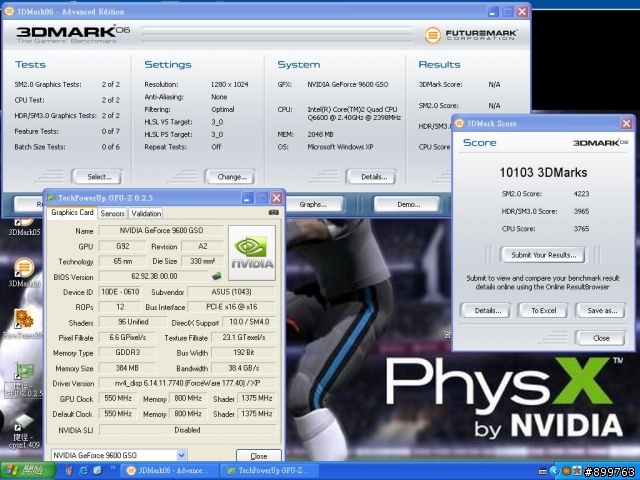This screenshot has width=640, height=480.
Task: Minimize the 3DMark06 window
Action: [x=493, y=11]
